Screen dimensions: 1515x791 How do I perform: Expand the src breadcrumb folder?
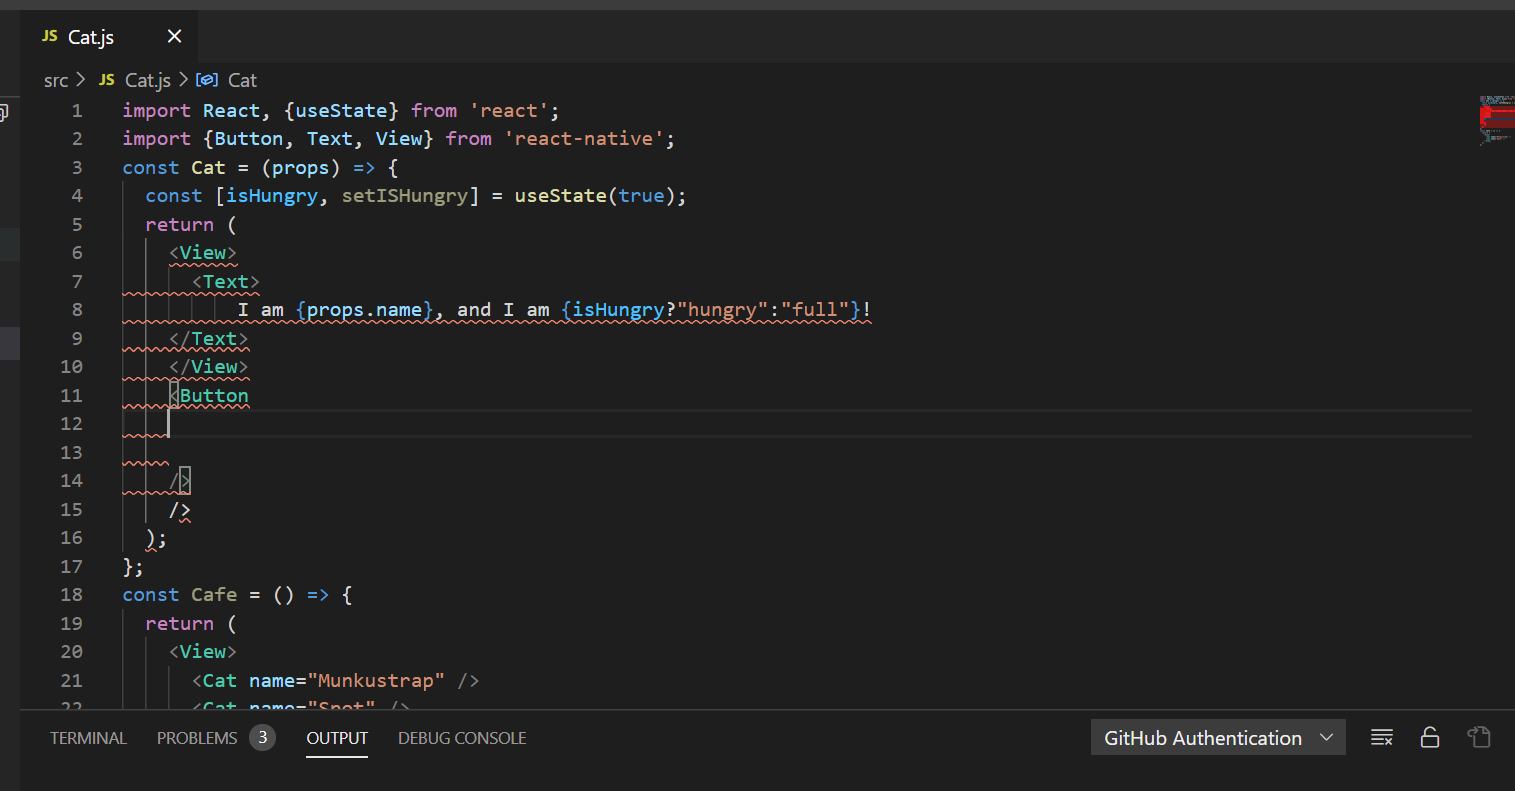click(56, 80)
